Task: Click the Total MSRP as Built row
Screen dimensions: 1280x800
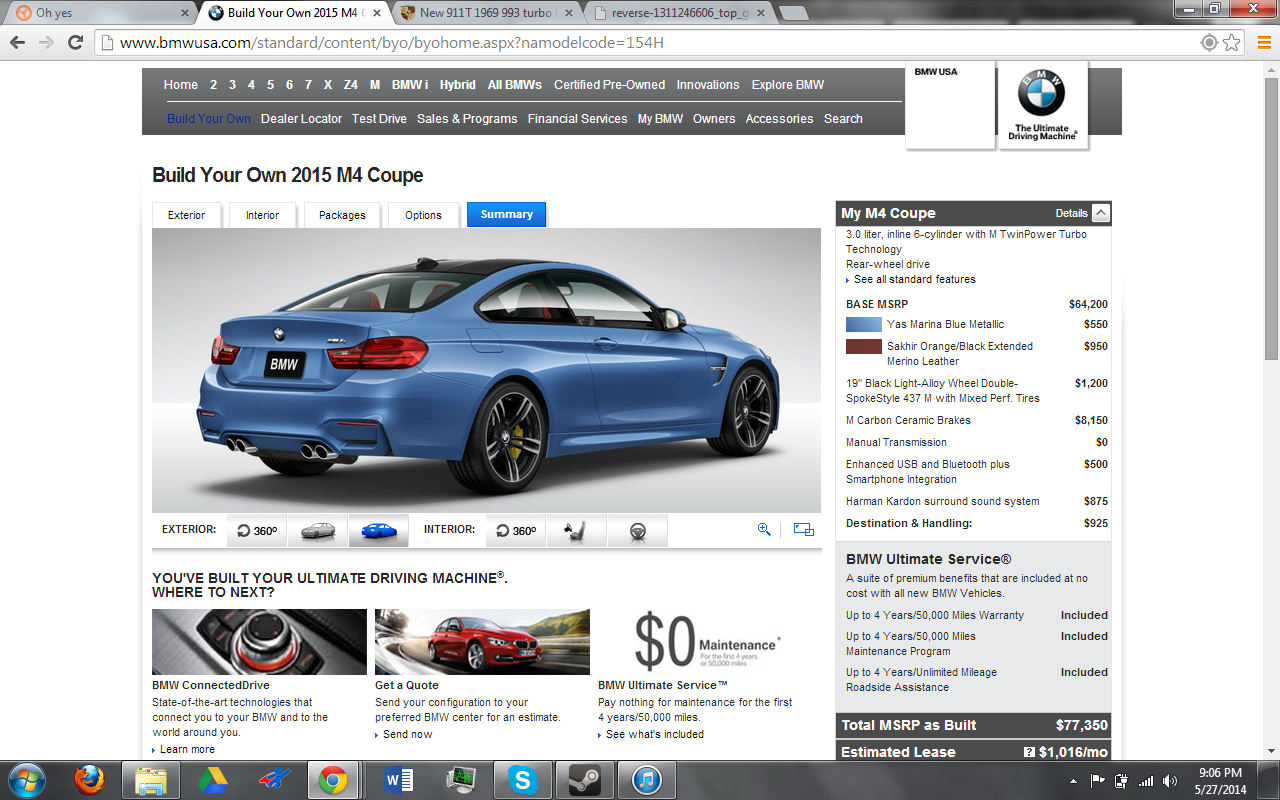Action: (x=974, y=725)
